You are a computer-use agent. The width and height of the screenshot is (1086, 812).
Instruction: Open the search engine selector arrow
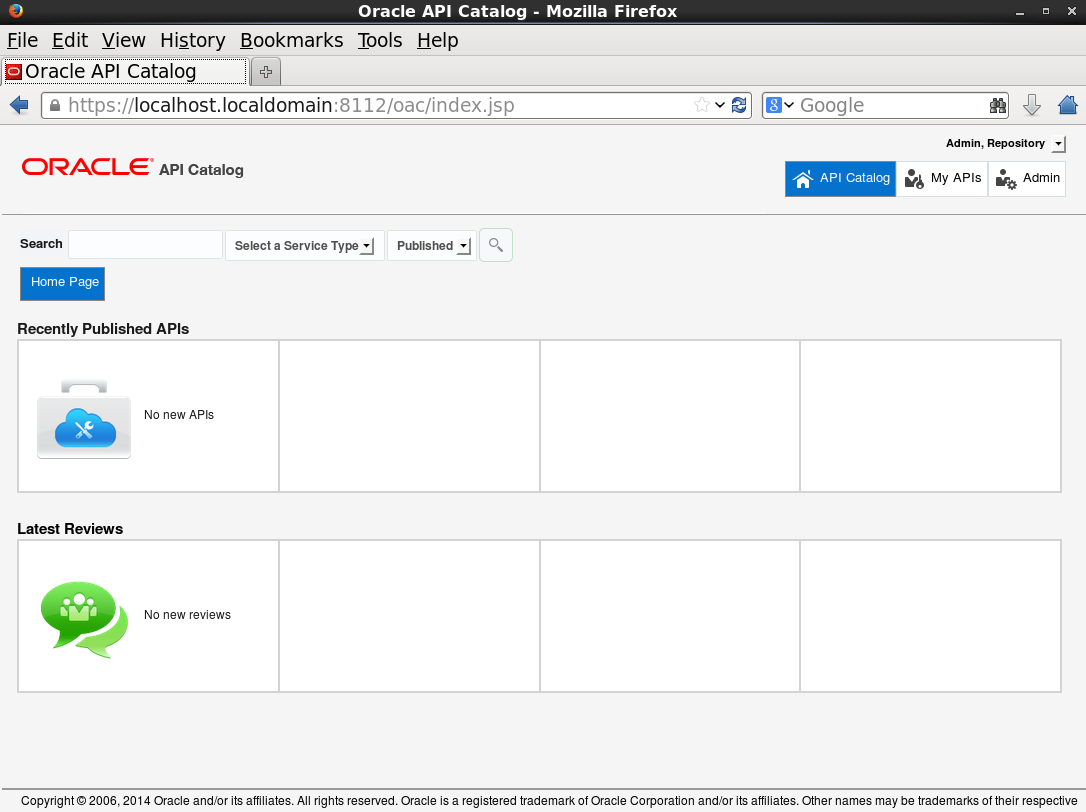[789, 105]
